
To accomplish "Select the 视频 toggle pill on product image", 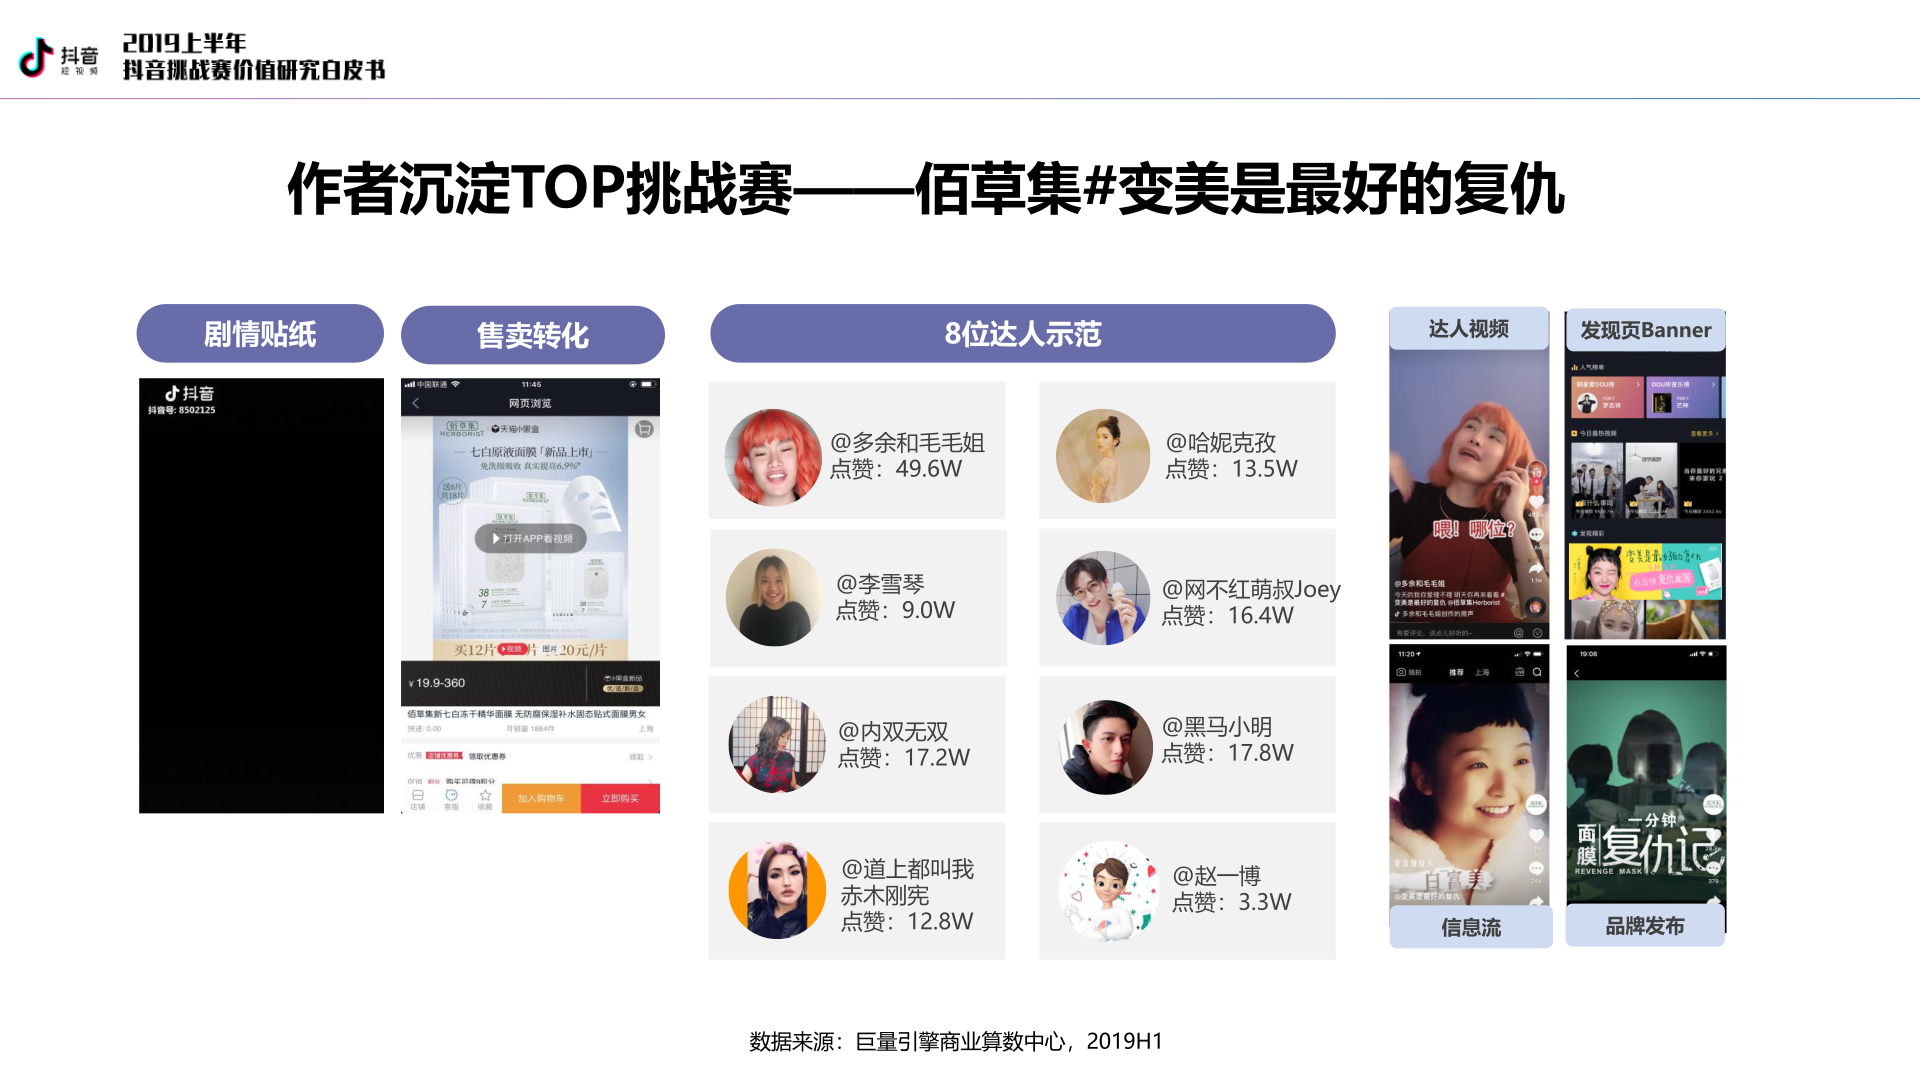I will [x=512, y=649].
